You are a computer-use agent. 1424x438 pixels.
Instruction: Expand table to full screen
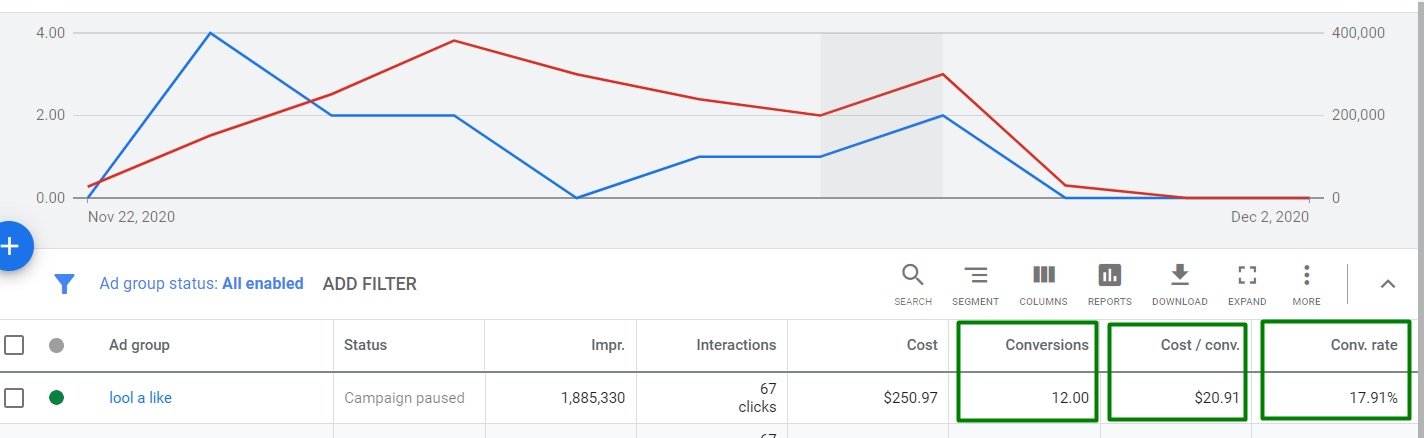tap(1246, 284)
